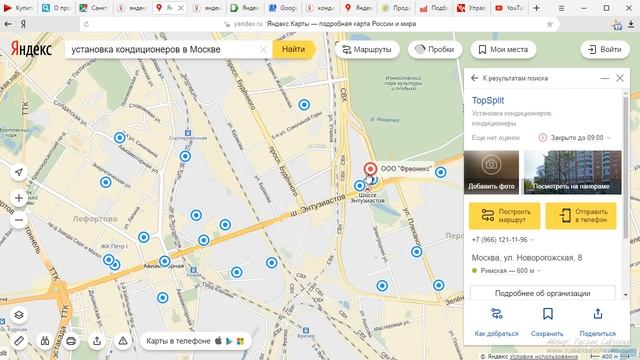Zoom in with the plus button
Screen dimensions: 640x360
pos(19,198)
